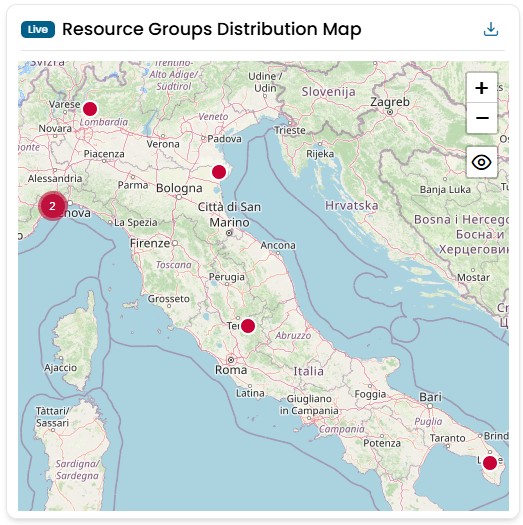Toggle map visibility with eye icon

coord(481,162)
